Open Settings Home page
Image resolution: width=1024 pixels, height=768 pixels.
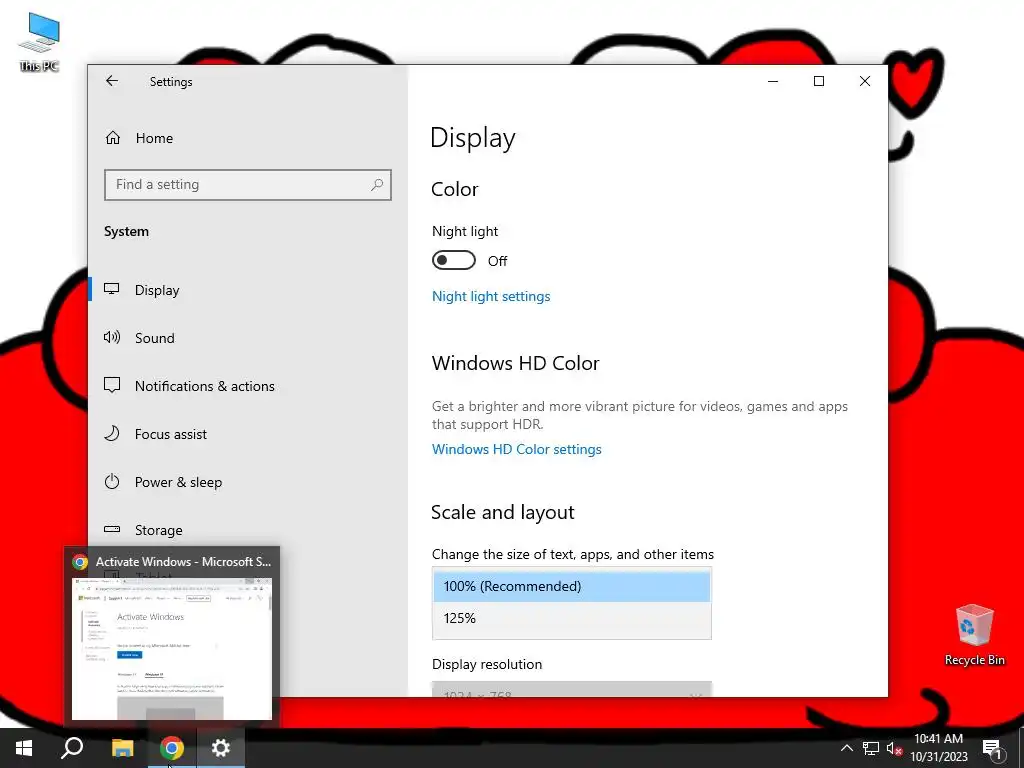[154, 138]
